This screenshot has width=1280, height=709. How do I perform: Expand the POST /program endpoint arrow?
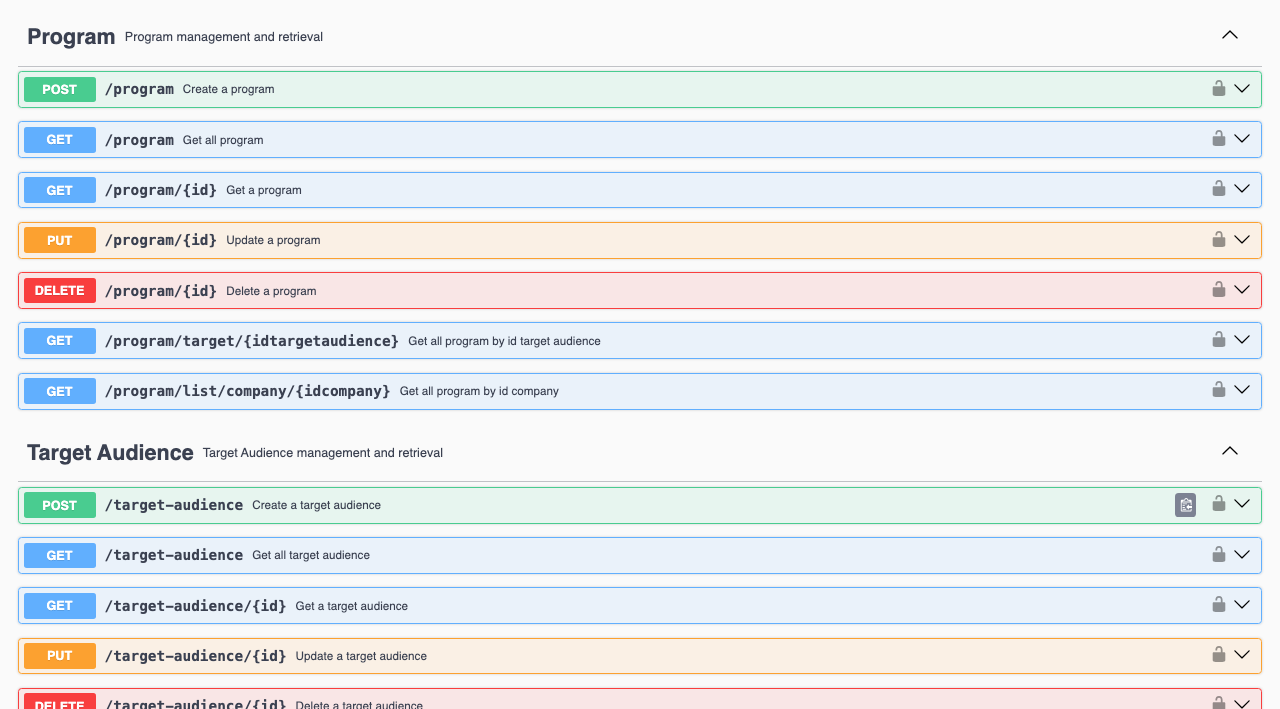(1242, 88)
